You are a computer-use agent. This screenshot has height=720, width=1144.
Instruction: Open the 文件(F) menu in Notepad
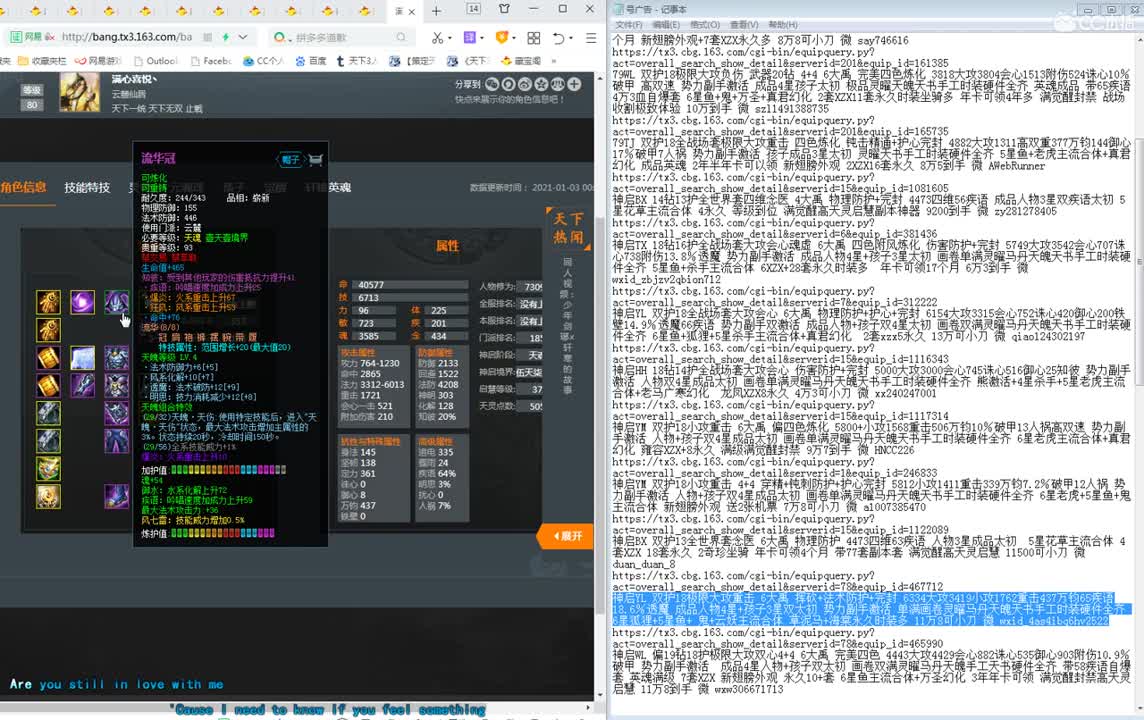coord(628,24)
